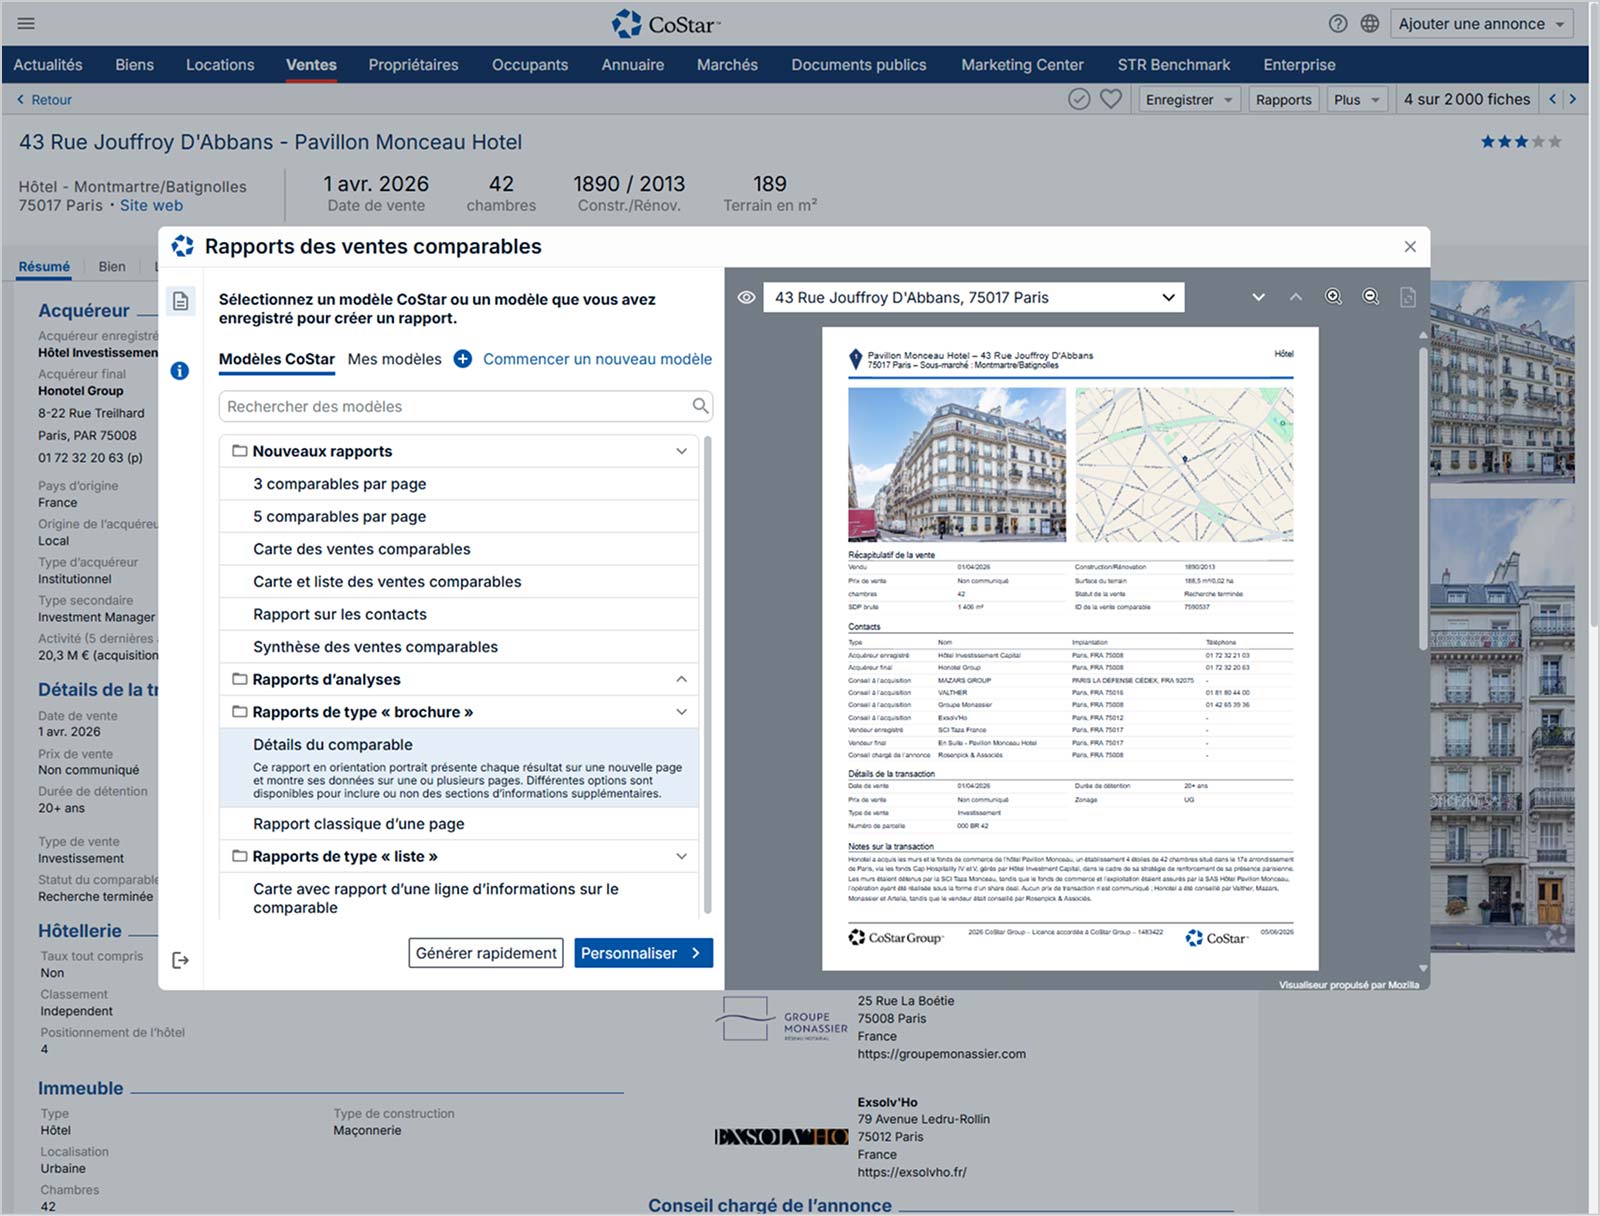Go to previous record arrow
The height and width of the screenshot is (1216, 1600).
1553,99
